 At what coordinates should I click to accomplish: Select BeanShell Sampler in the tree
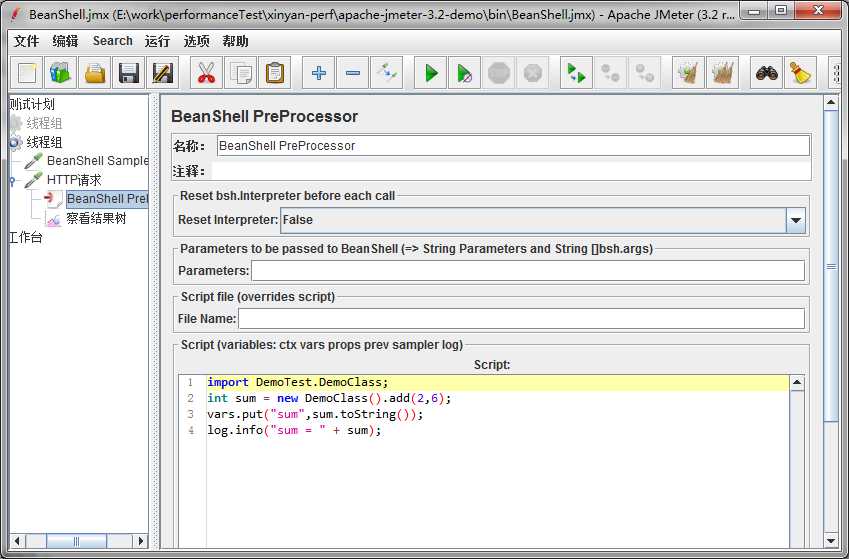point(97,161)
